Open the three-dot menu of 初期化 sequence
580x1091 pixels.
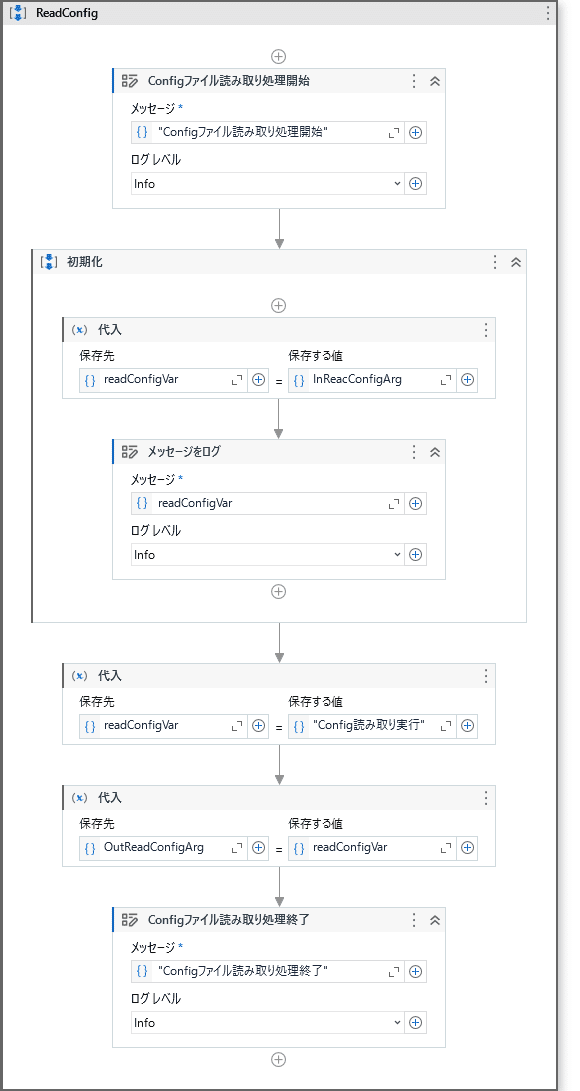(x=495, y=262)
